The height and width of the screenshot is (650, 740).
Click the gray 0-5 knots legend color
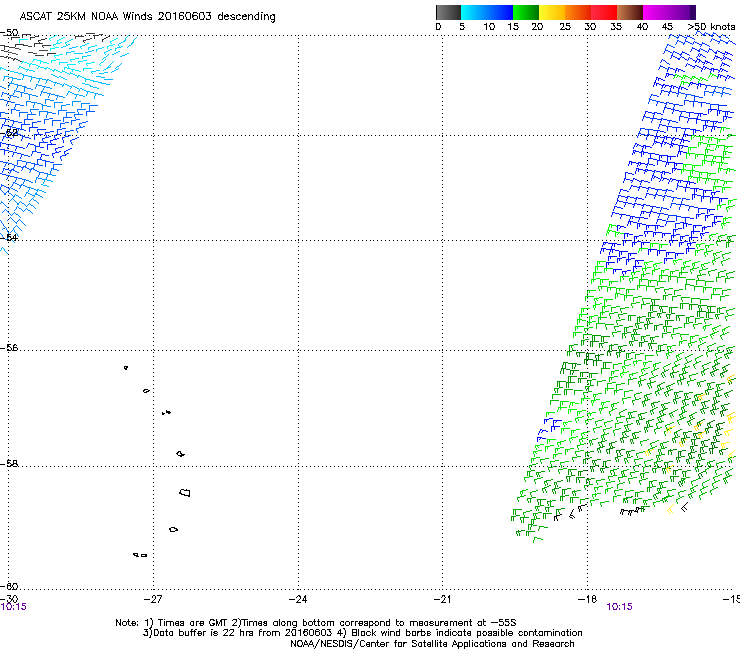point(448,12)
